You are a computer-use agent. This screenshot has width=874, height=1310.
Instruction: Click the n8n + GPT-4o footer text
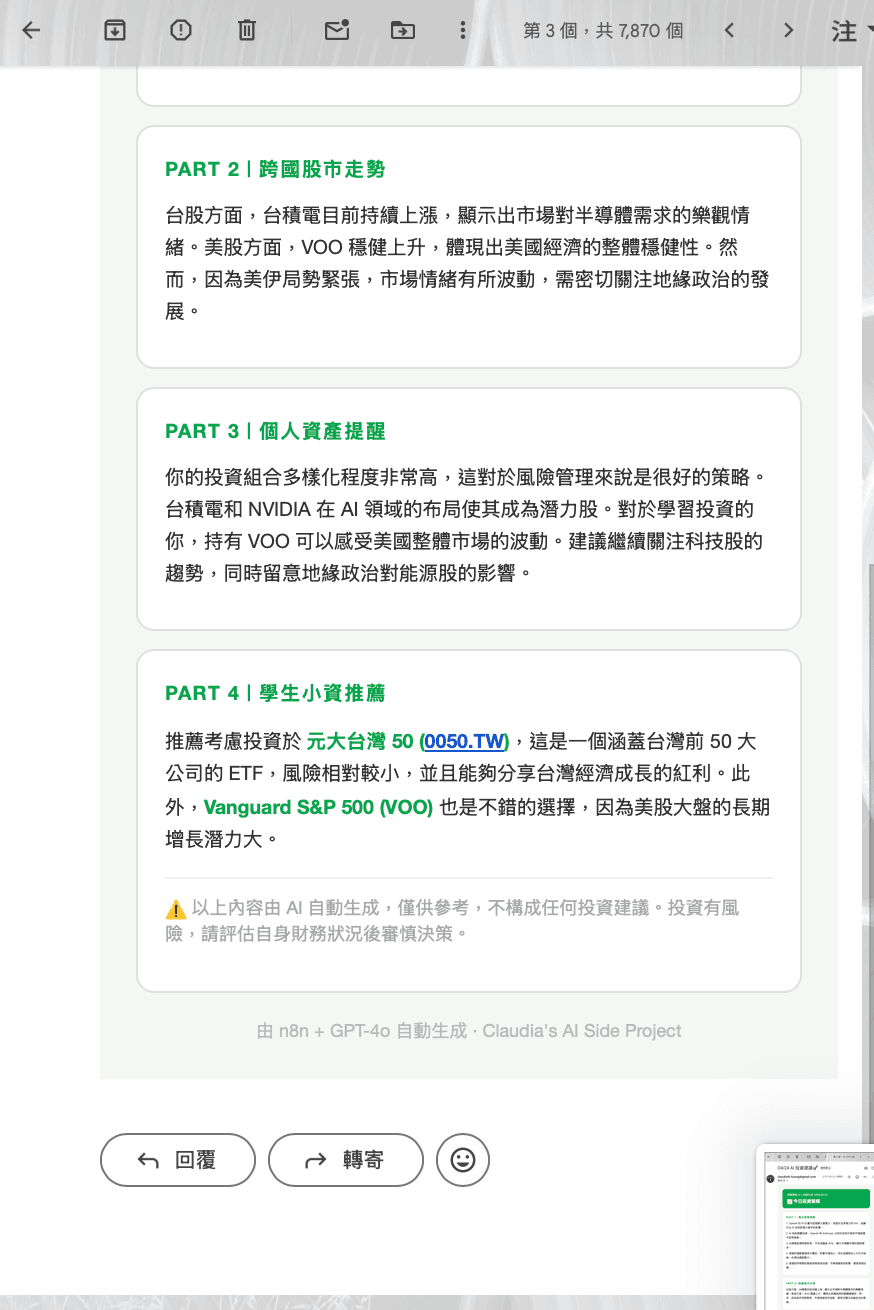tap(469, 1031)
